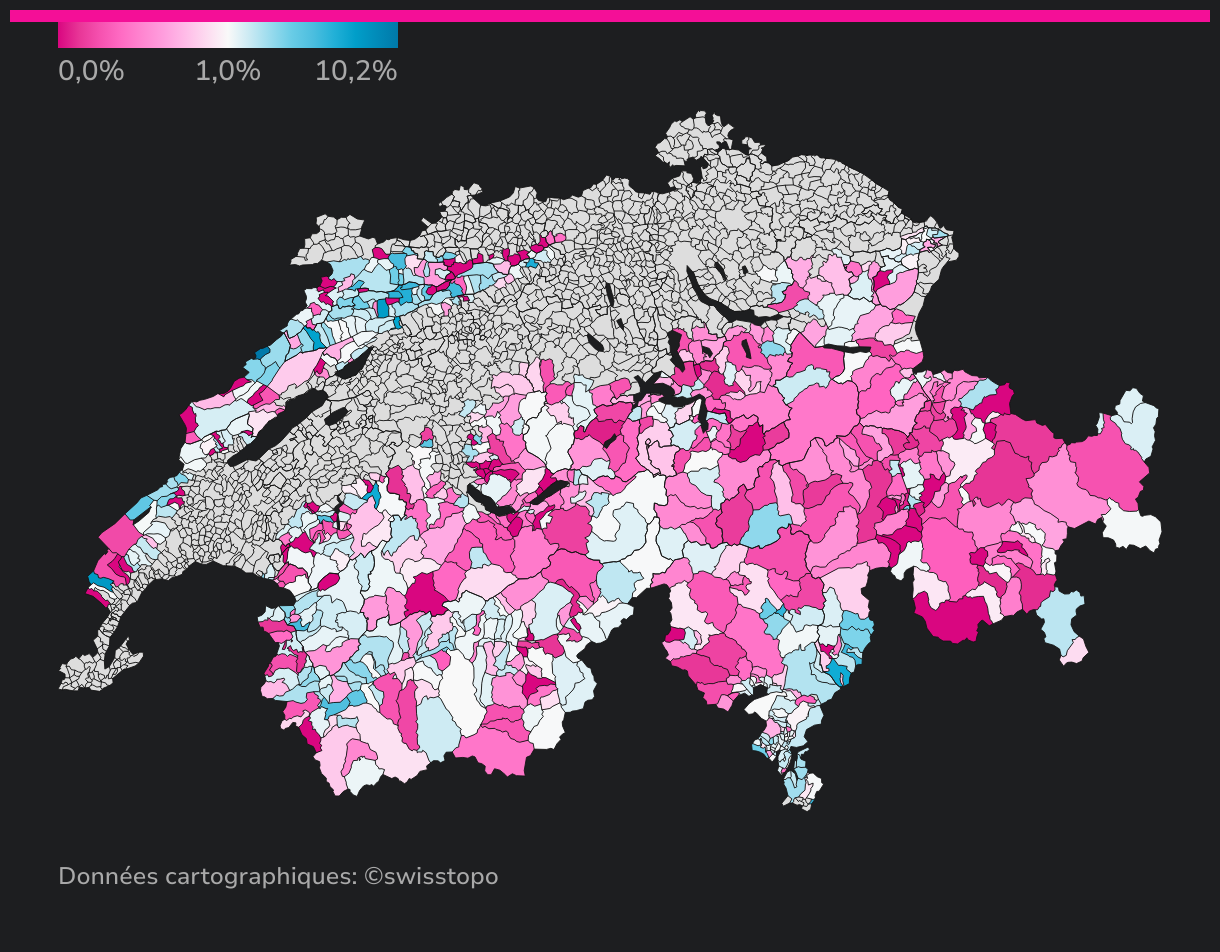Click the "10,2%" legend label
The width and height of the screenshot is (1220, 952).
356,72
